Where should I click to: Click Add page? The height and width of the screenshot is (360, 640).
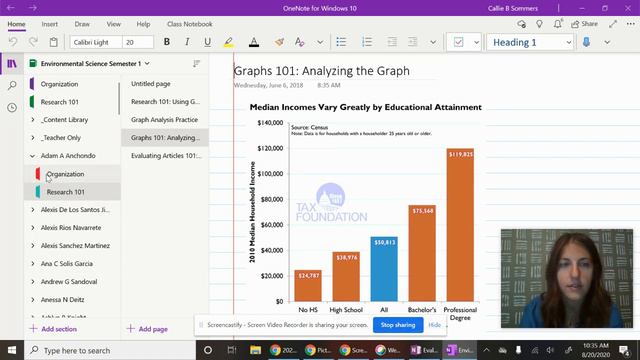[147, 329]
